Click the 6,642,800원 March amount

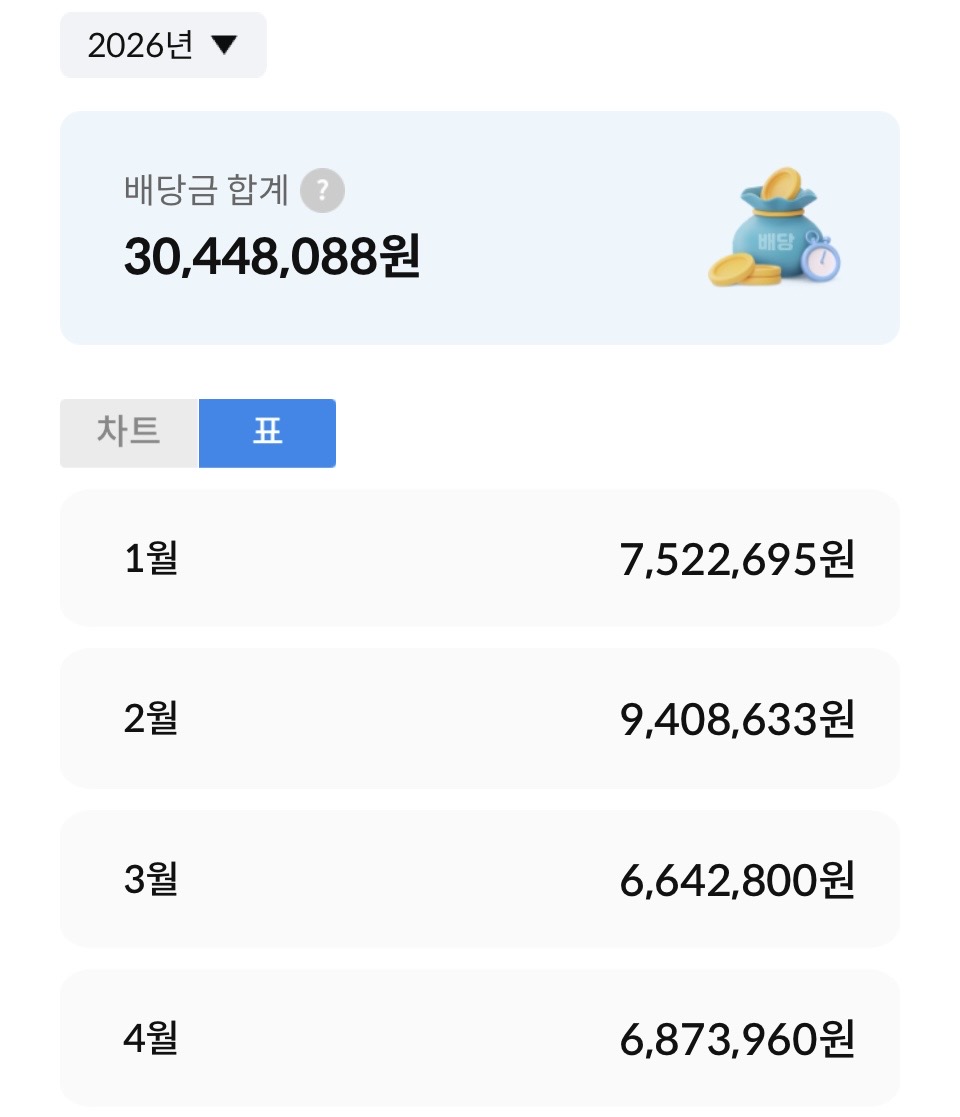(x=737, y=880)
